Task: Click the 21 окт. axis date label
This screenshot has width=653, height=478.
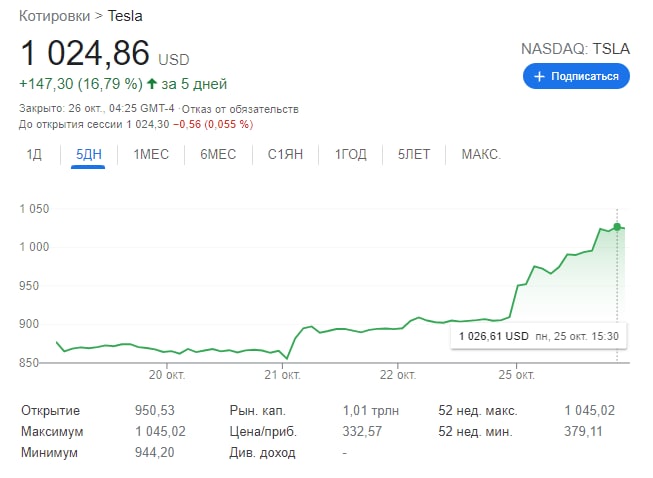Action: click(x=282, y=375)
